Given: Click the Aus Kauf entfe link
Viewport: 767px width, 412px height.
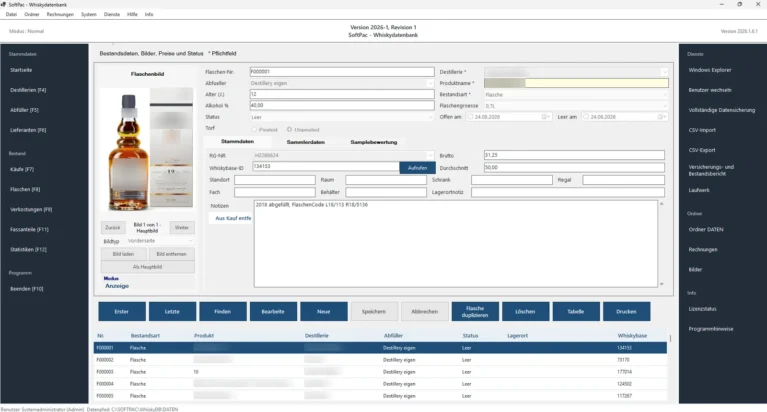Looking at the screenshot, I should 233,218.
